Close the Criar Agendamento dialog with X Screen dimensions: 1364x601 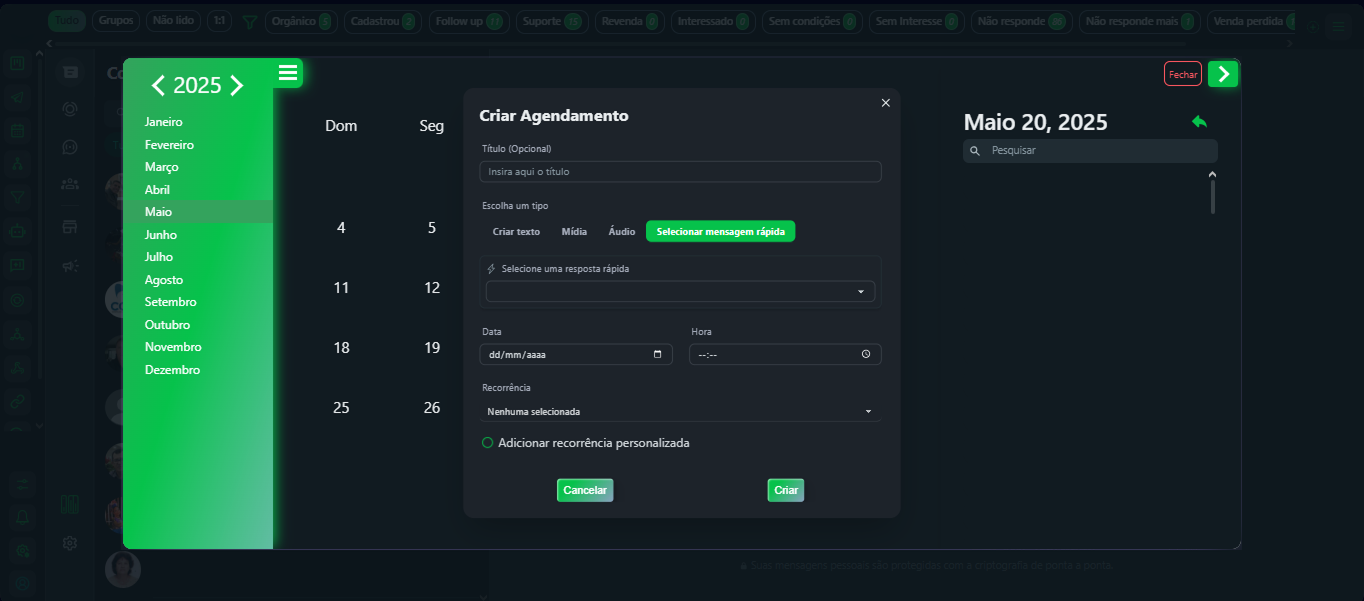tap(885, 103)
